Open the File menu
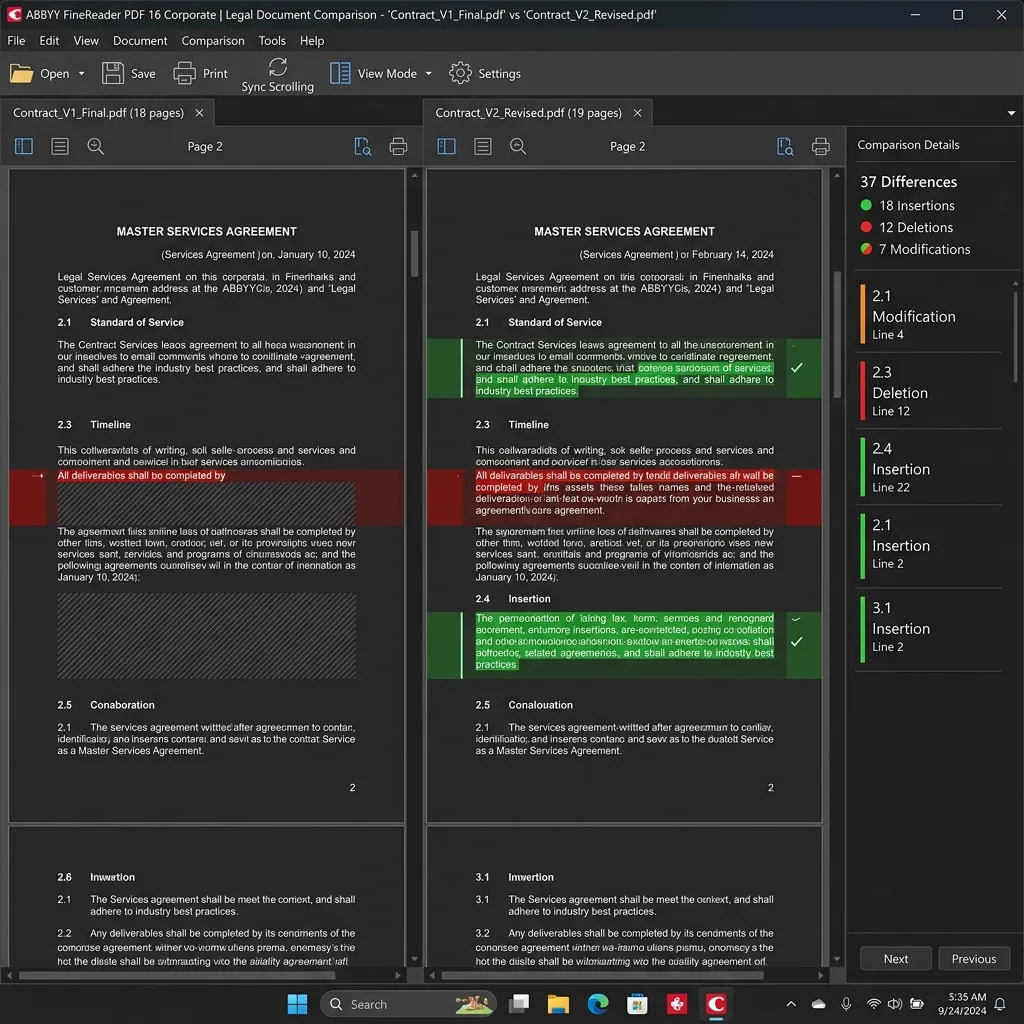Viewport: 1024px width, 1024px height. [16, 40]
